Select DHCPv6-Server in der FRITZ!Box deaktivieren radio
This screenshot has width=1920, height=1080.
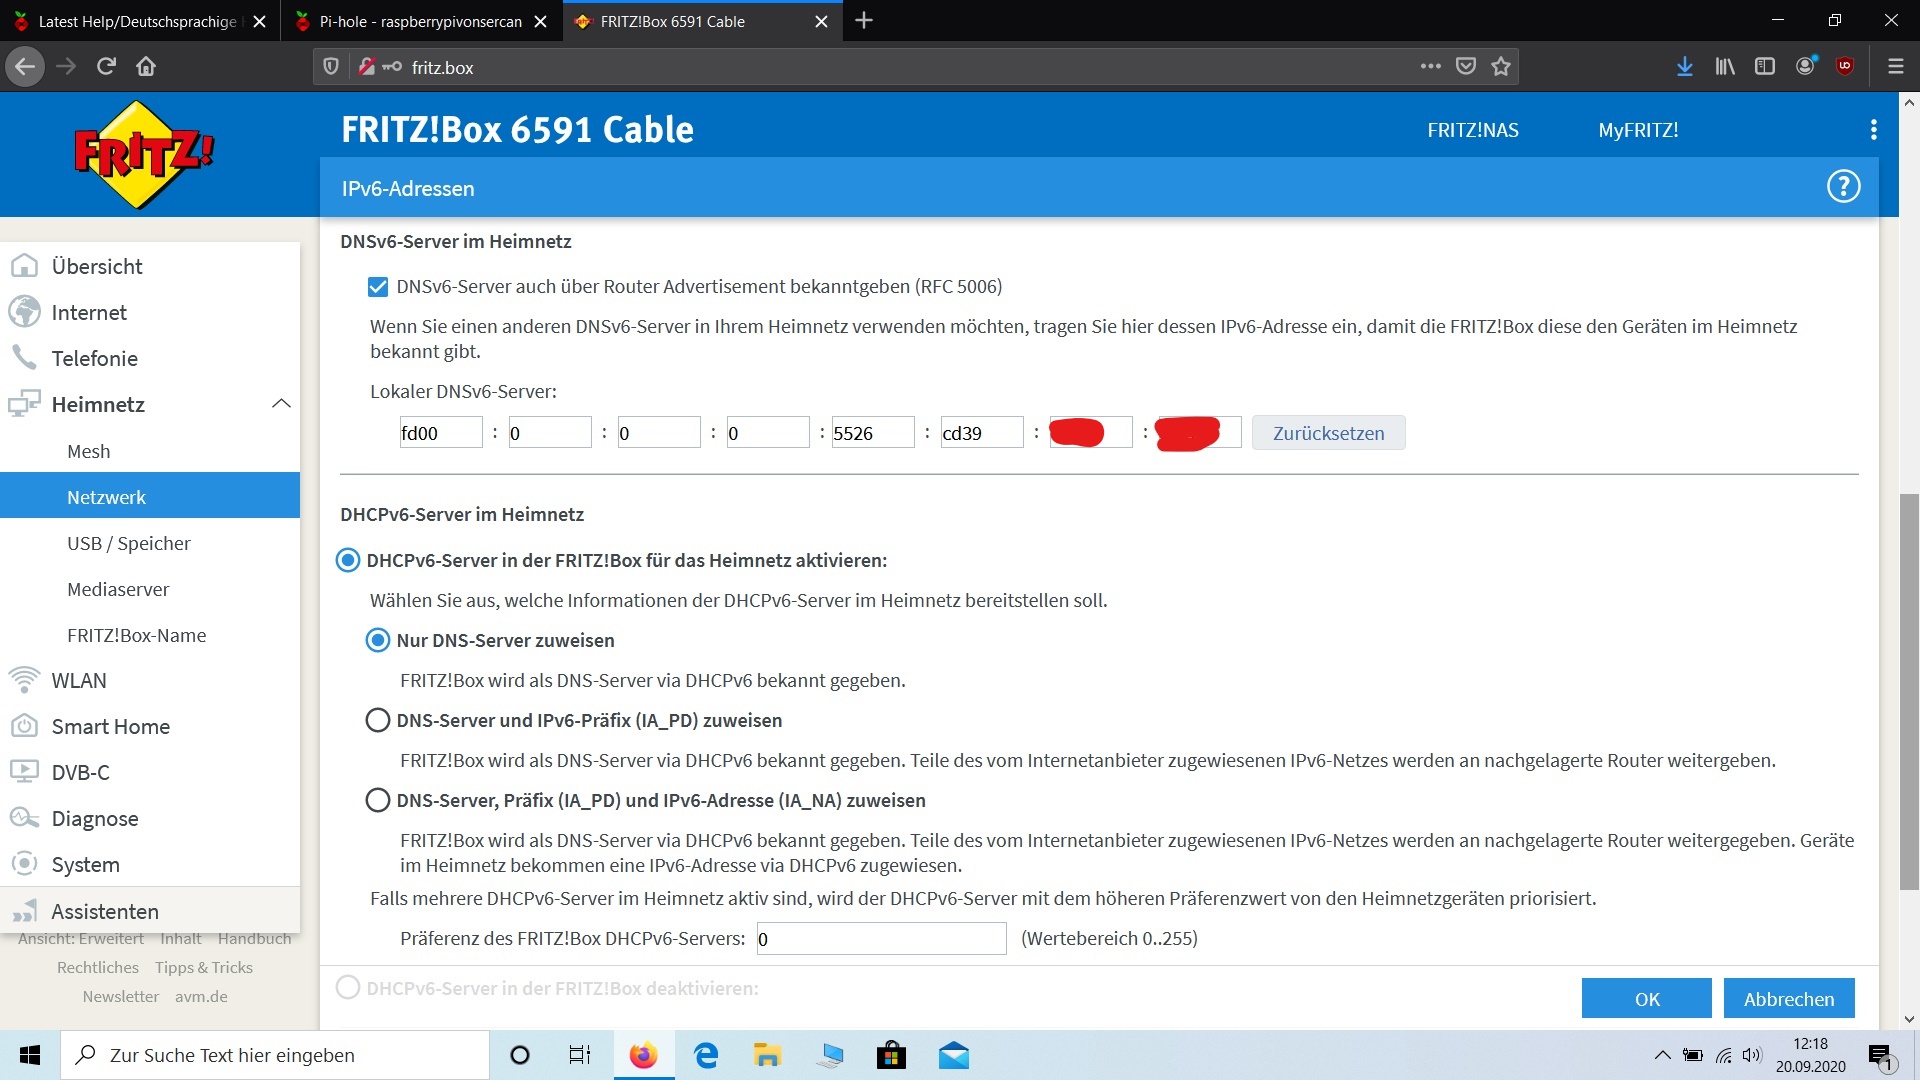[x=348, y=988]
